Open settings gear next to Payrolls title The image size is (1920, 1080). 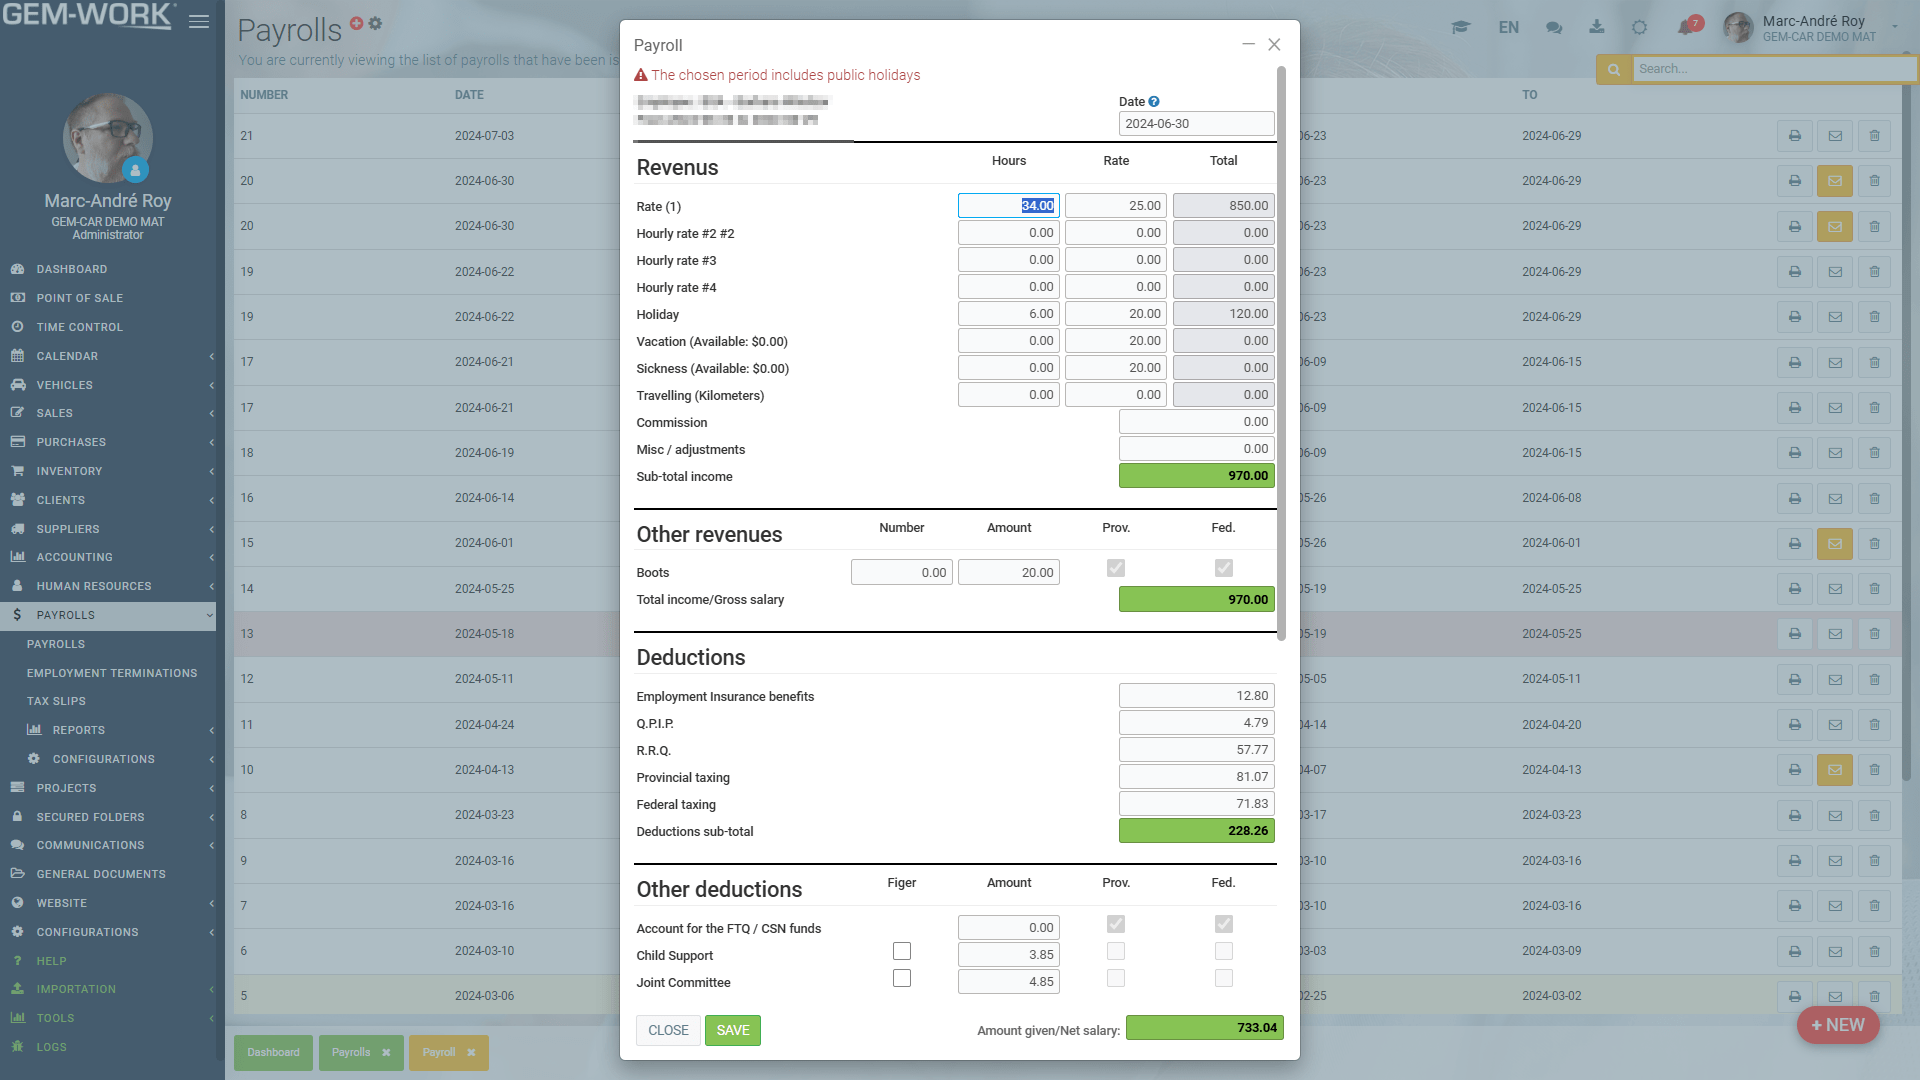[x=375, y=22]
